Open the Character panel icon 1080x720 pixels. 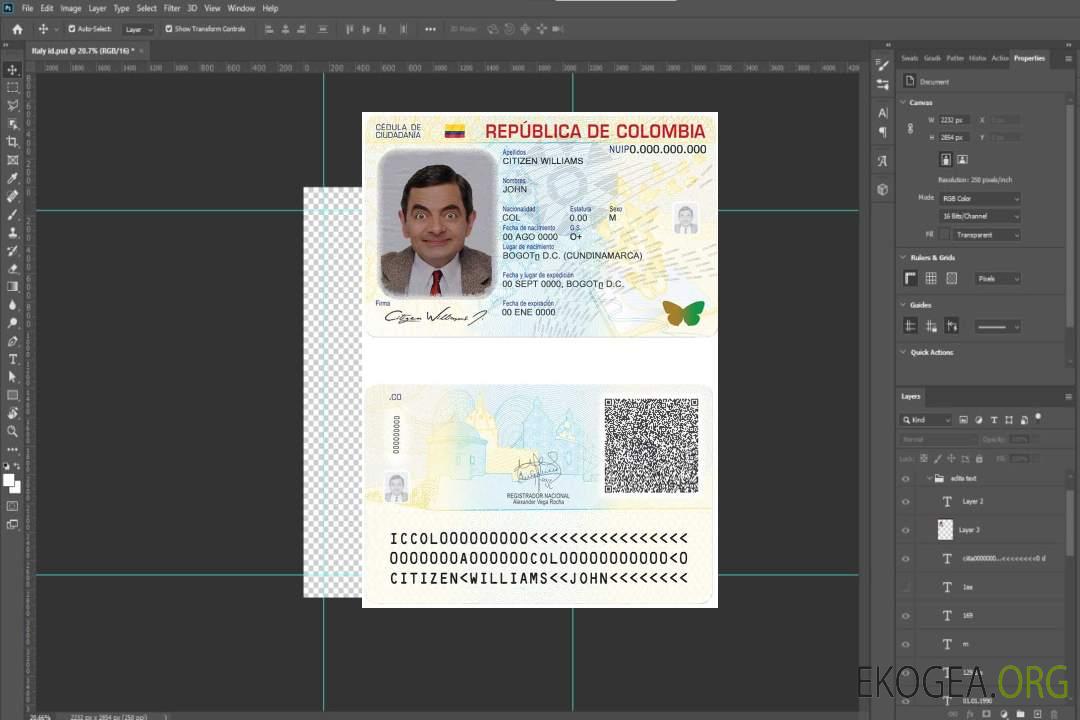click(883, 112)
